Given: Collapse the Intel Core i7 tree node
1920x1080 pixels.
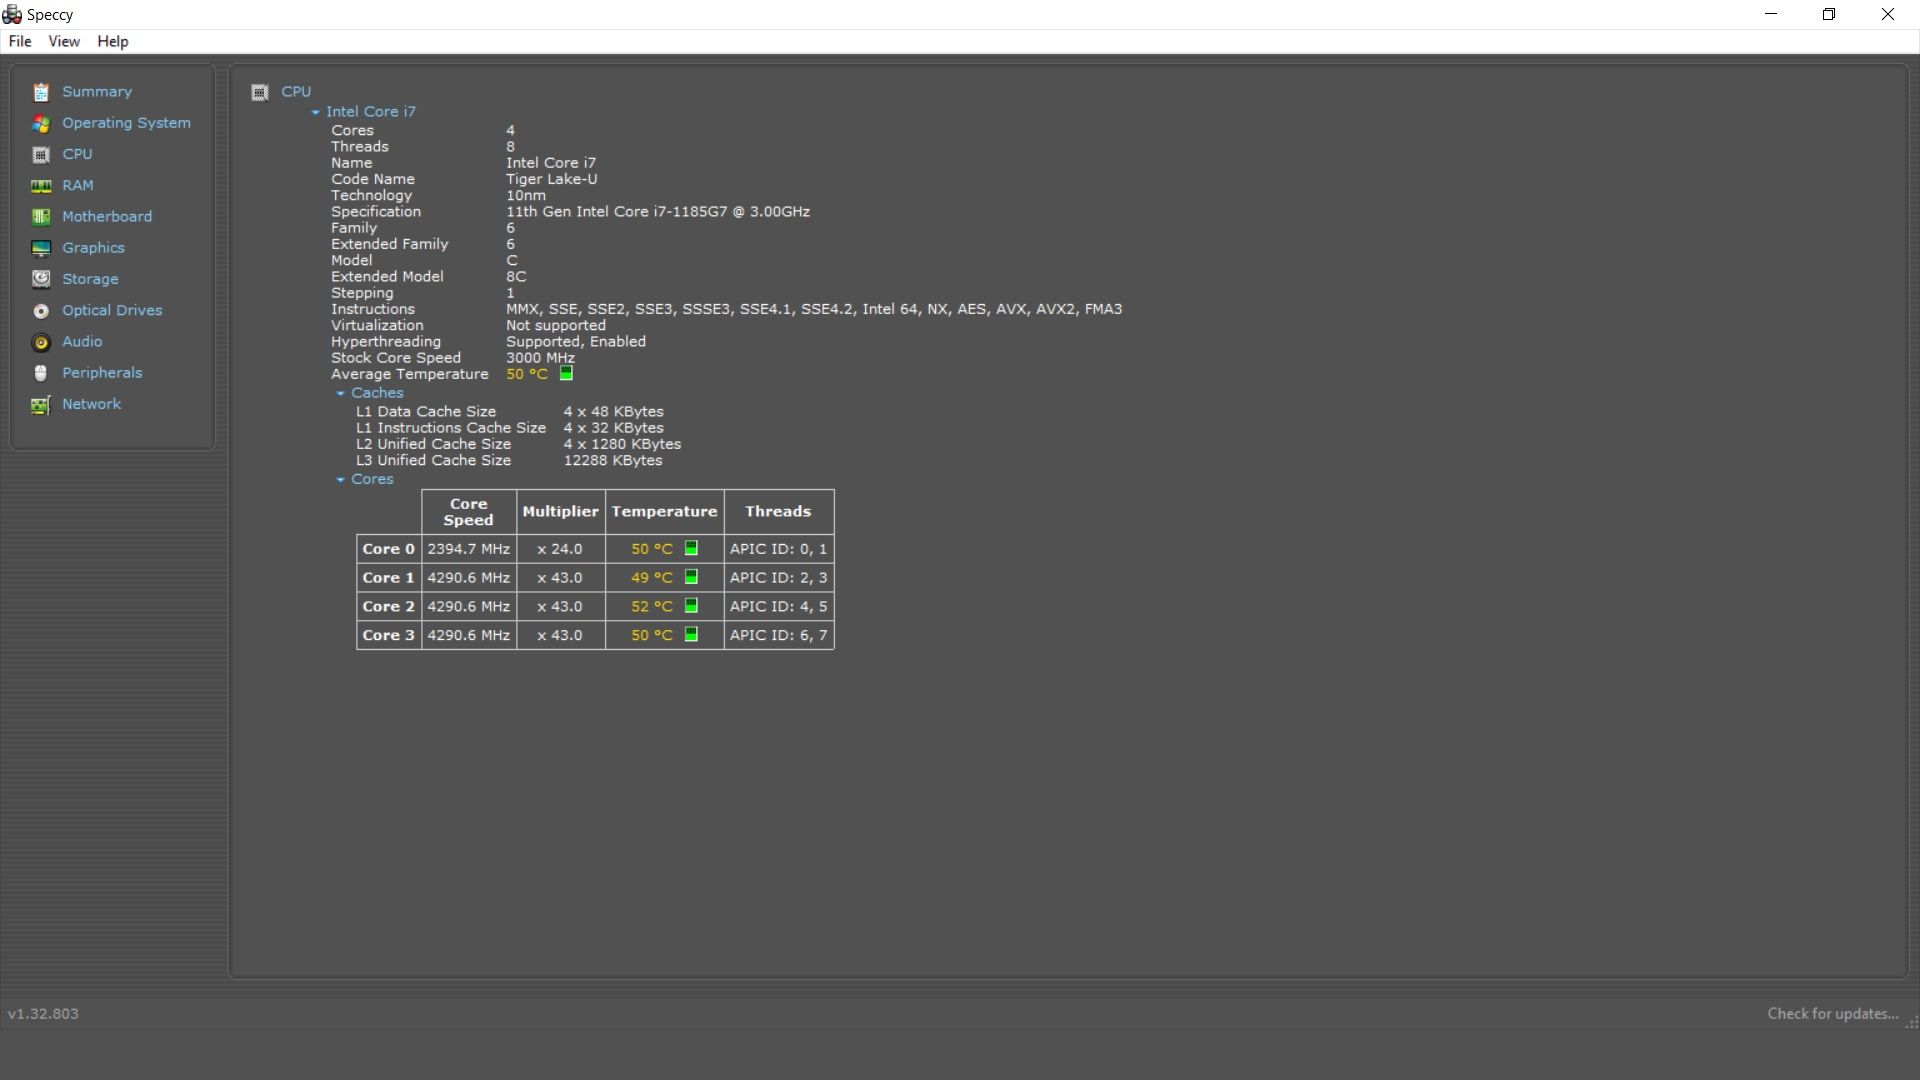Looking at the screenshot, I should pyautogui.click(x=315, y=113).
